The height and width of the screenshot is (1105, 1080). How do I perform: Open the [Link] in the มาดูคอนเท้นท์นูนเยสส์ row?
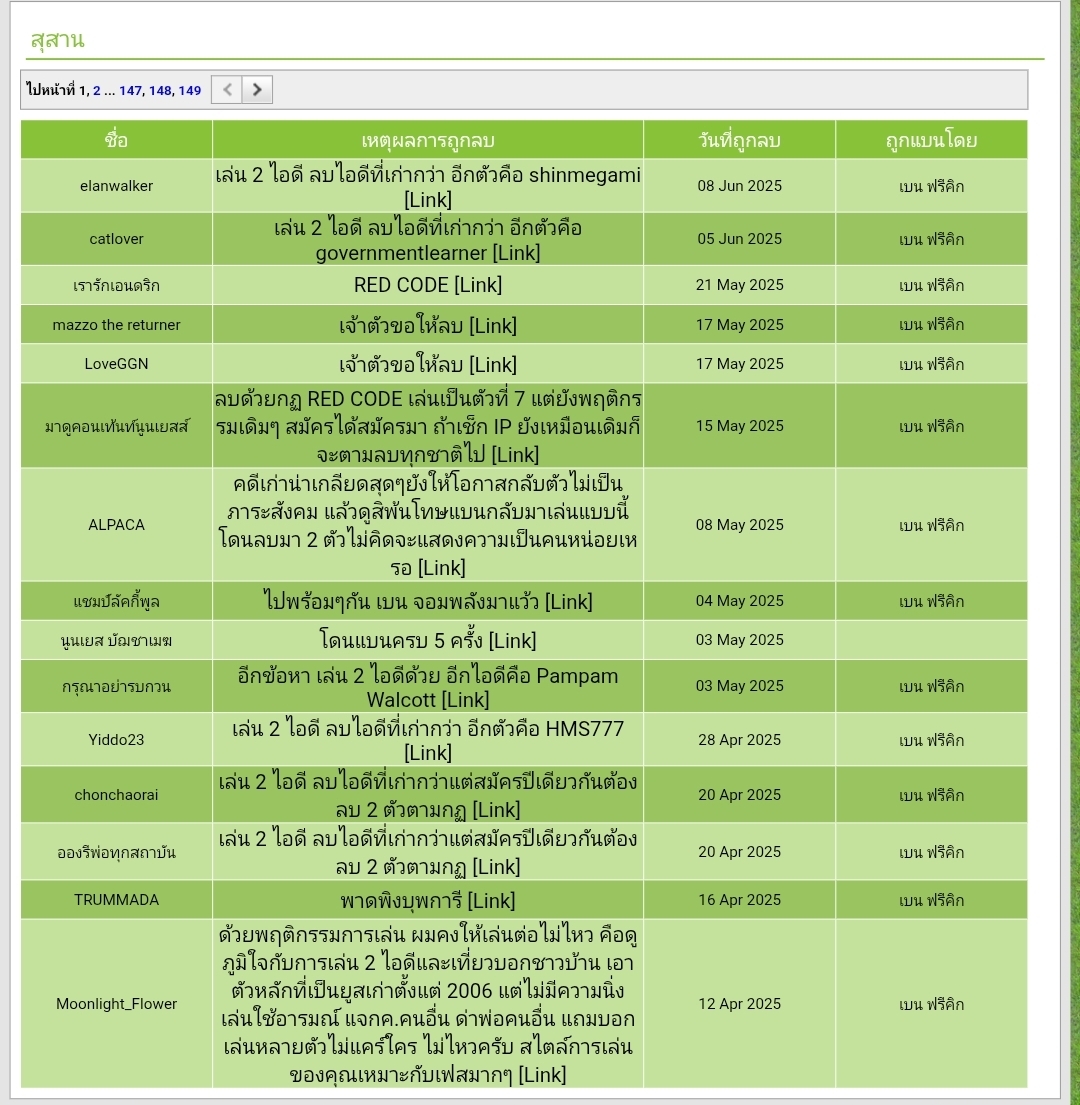(515, 455)
